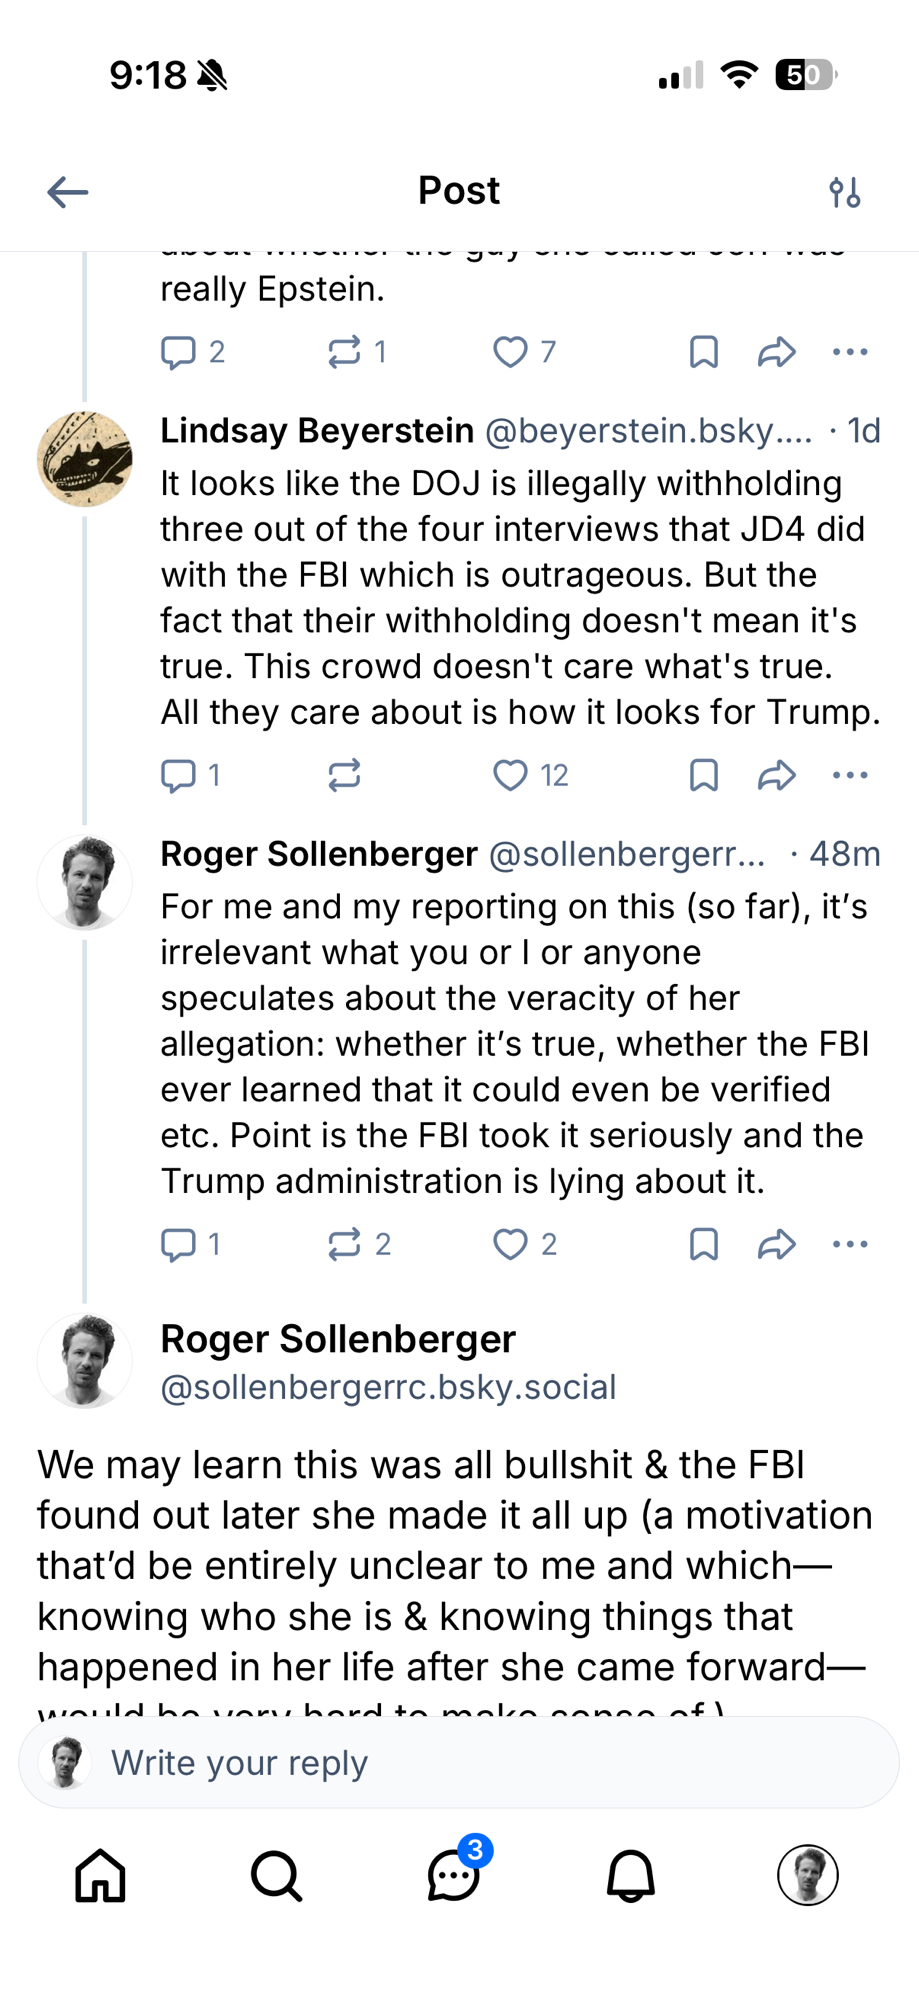Reply to Roger Sollenberger's 48m post
The image size is (919, 2000).
point(179,1244)
